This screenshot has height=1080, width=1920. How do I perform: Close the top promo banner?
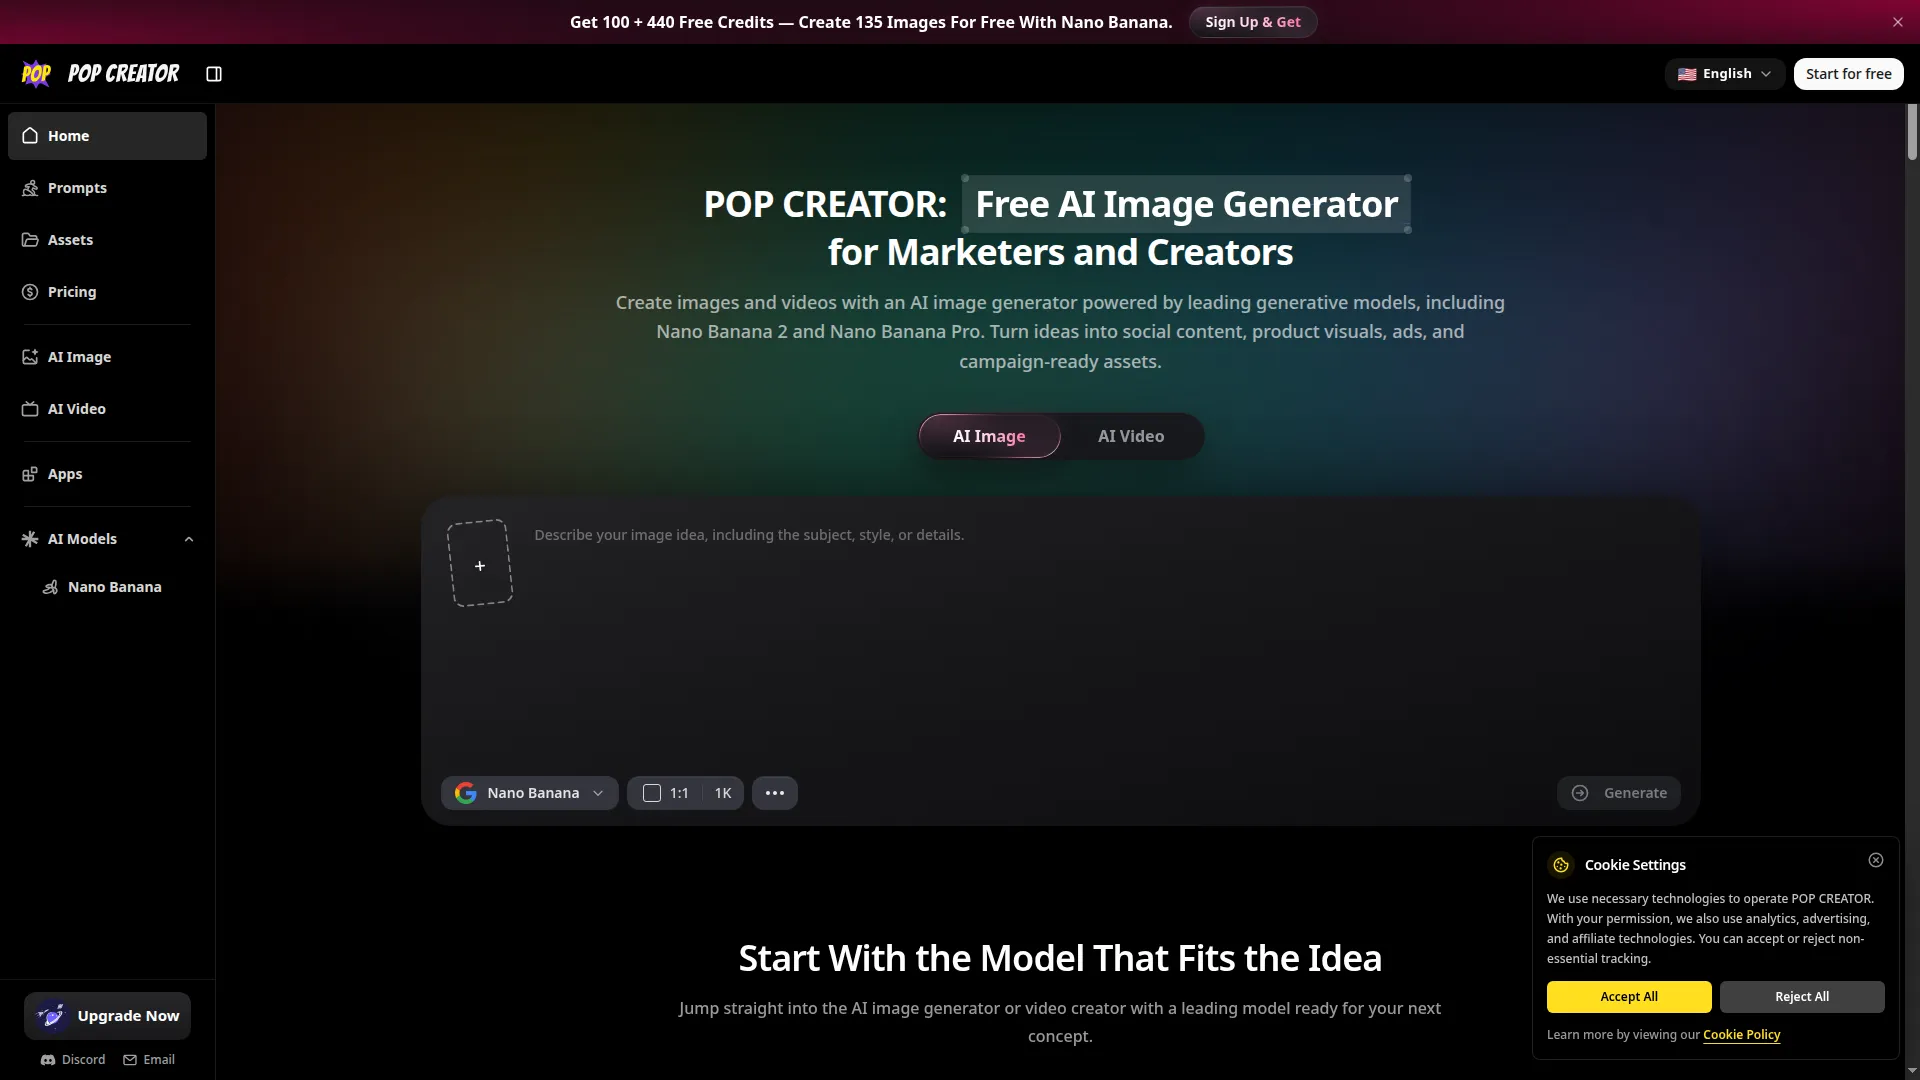point(1898,22)
